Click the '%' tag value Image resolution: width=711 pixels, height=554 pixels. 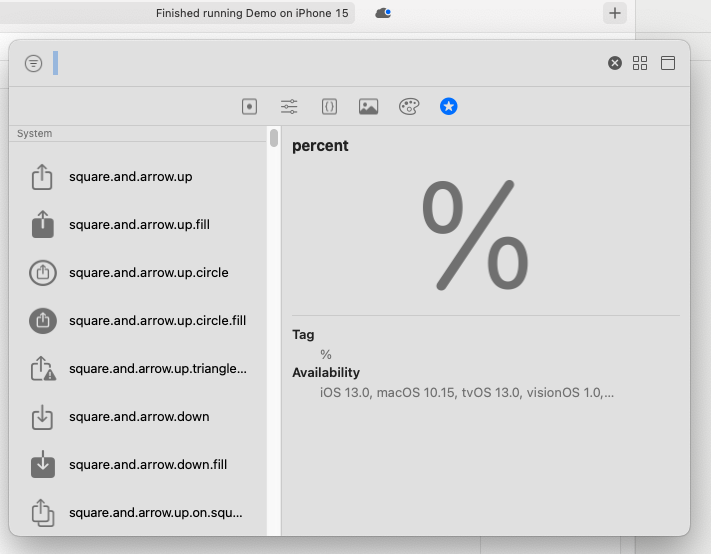[x=326, y=354]
